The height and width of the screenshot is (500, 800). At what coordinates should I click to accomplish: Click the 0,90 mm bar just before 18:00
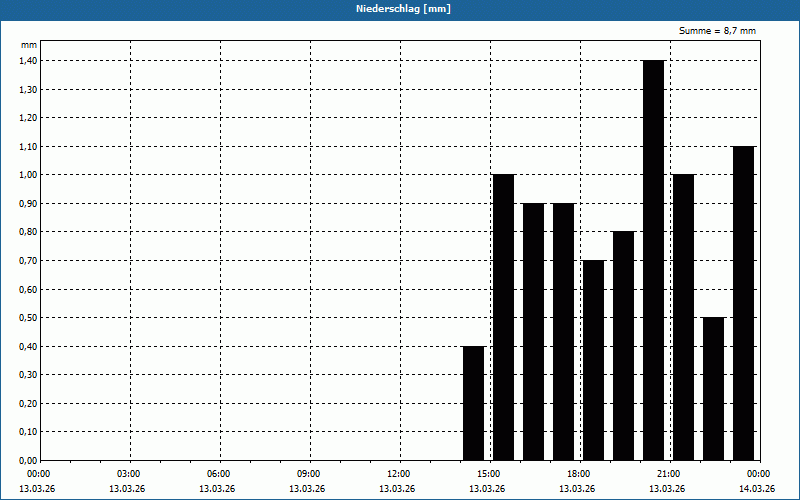[x=563, y=331]
